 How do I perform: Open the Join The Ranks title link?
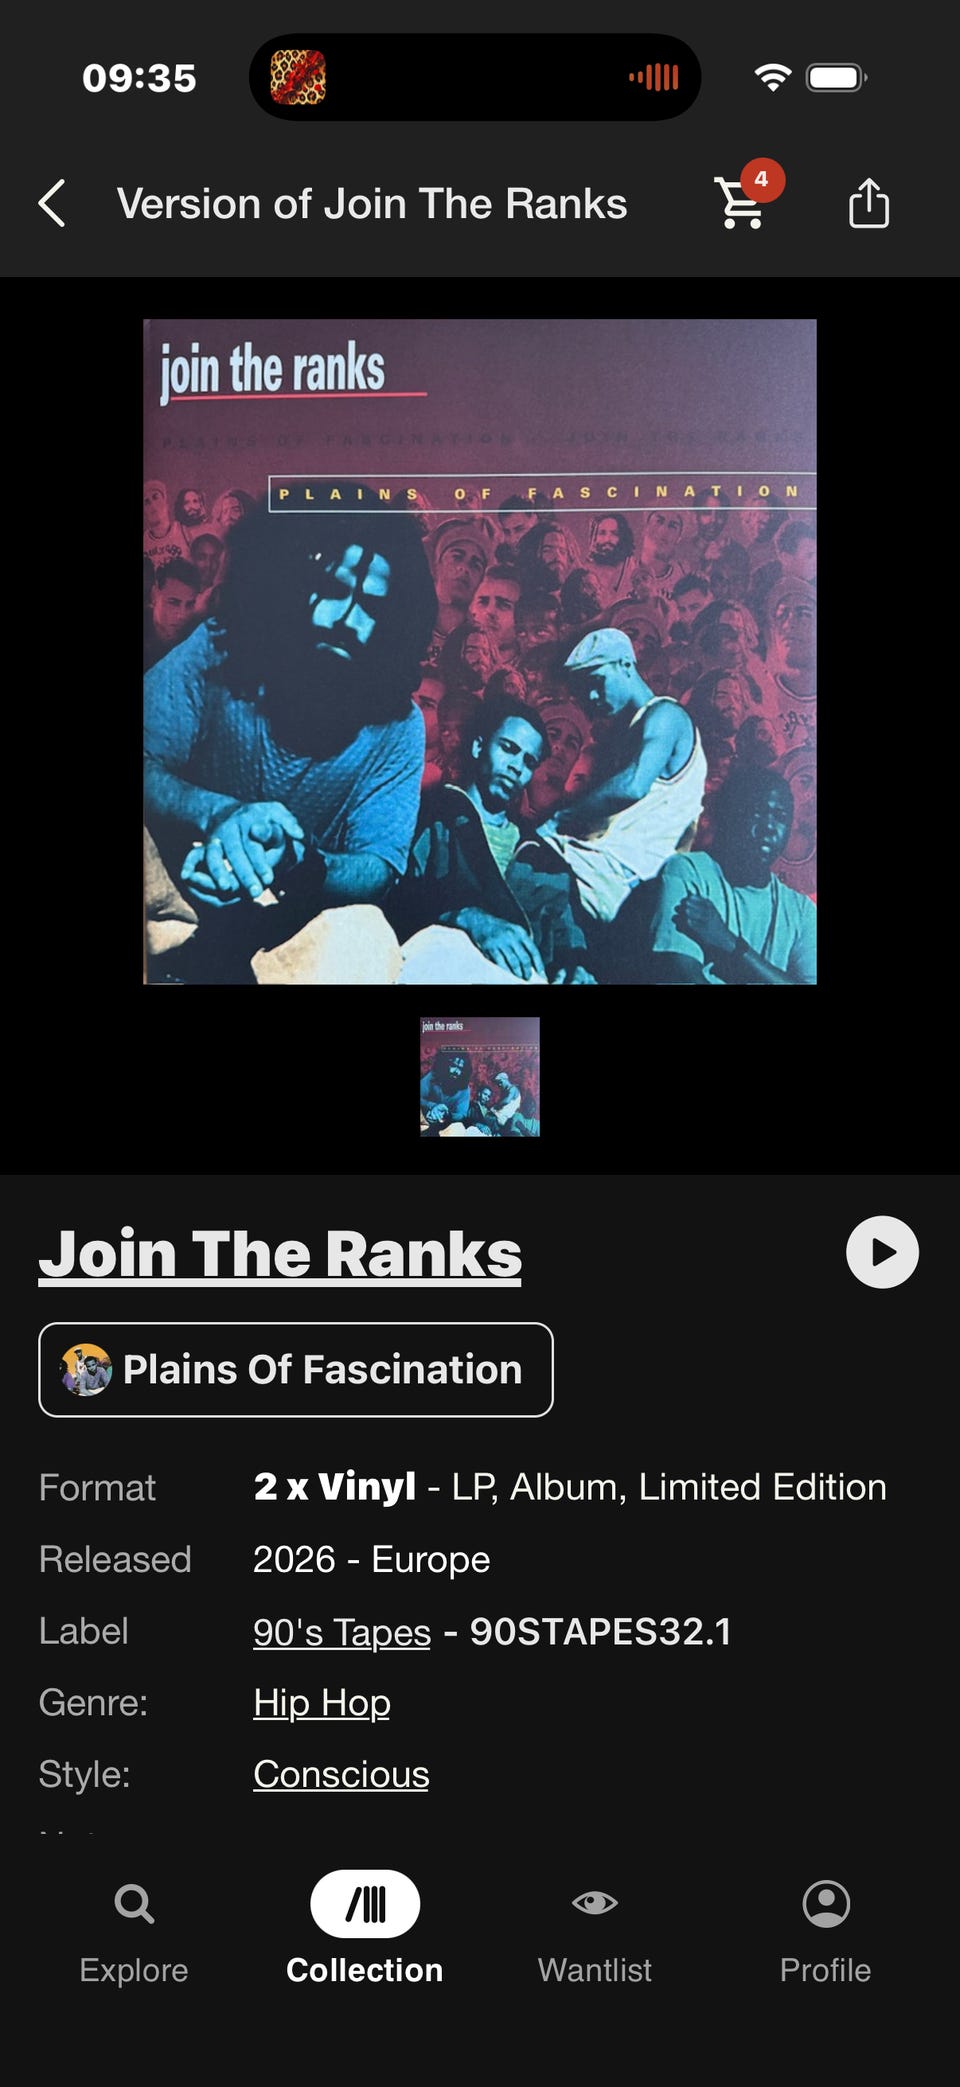click(x=280, y=1254)
